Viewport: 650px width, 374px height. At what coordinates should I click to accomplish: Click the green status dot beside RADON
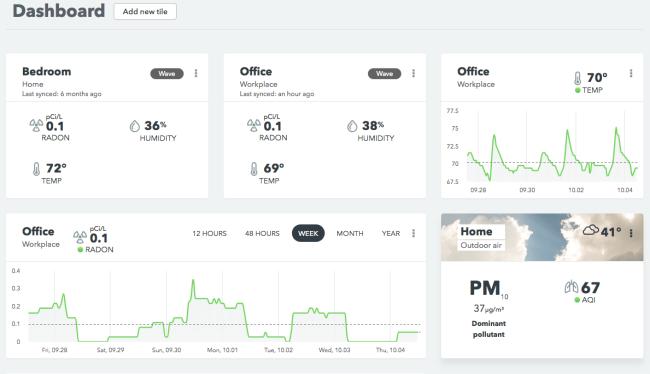(x=80, y=250)
